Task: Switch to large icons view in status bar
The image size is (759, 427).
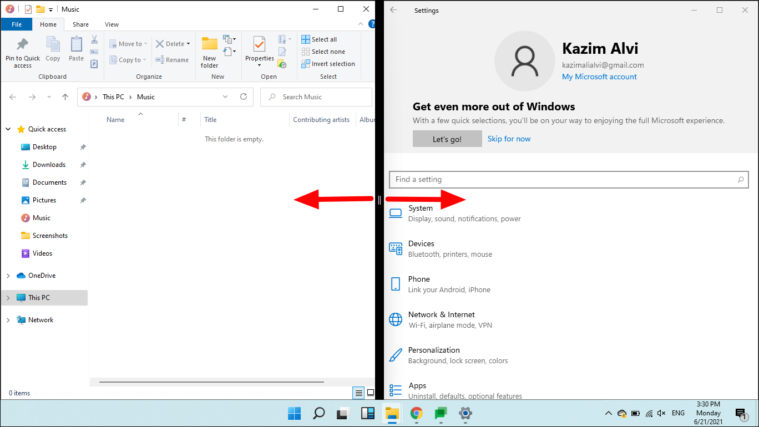Action: pyautogui.click(x=370, y=393)
